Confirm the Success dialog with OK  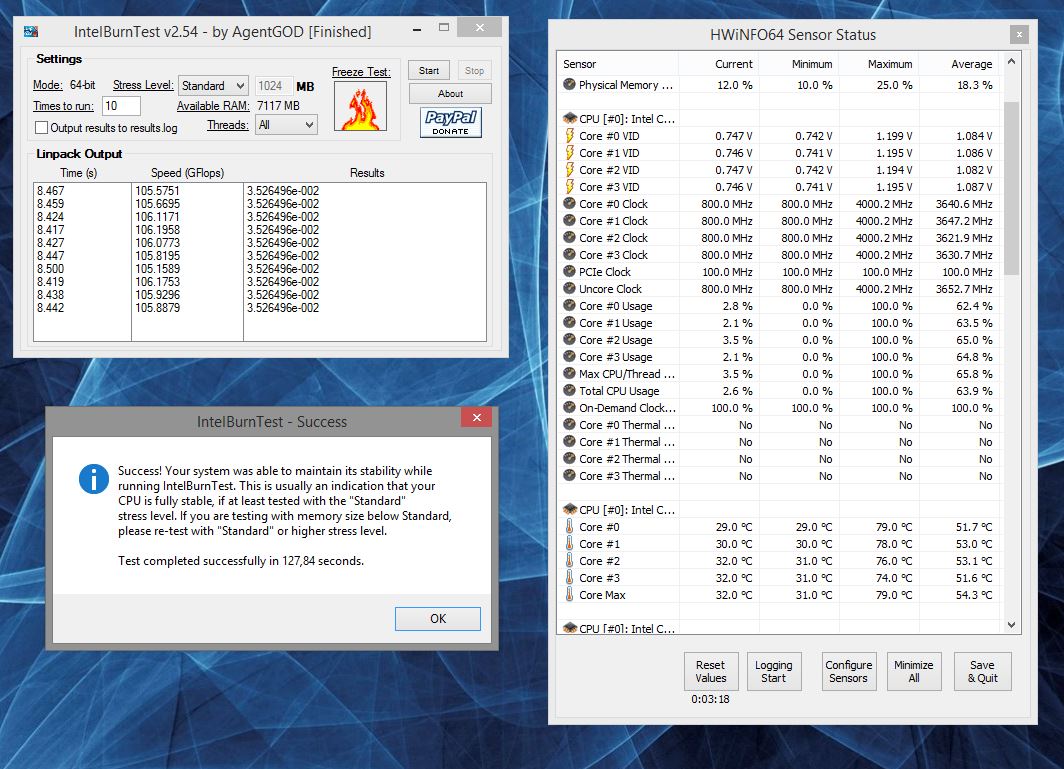coord(438,618)
